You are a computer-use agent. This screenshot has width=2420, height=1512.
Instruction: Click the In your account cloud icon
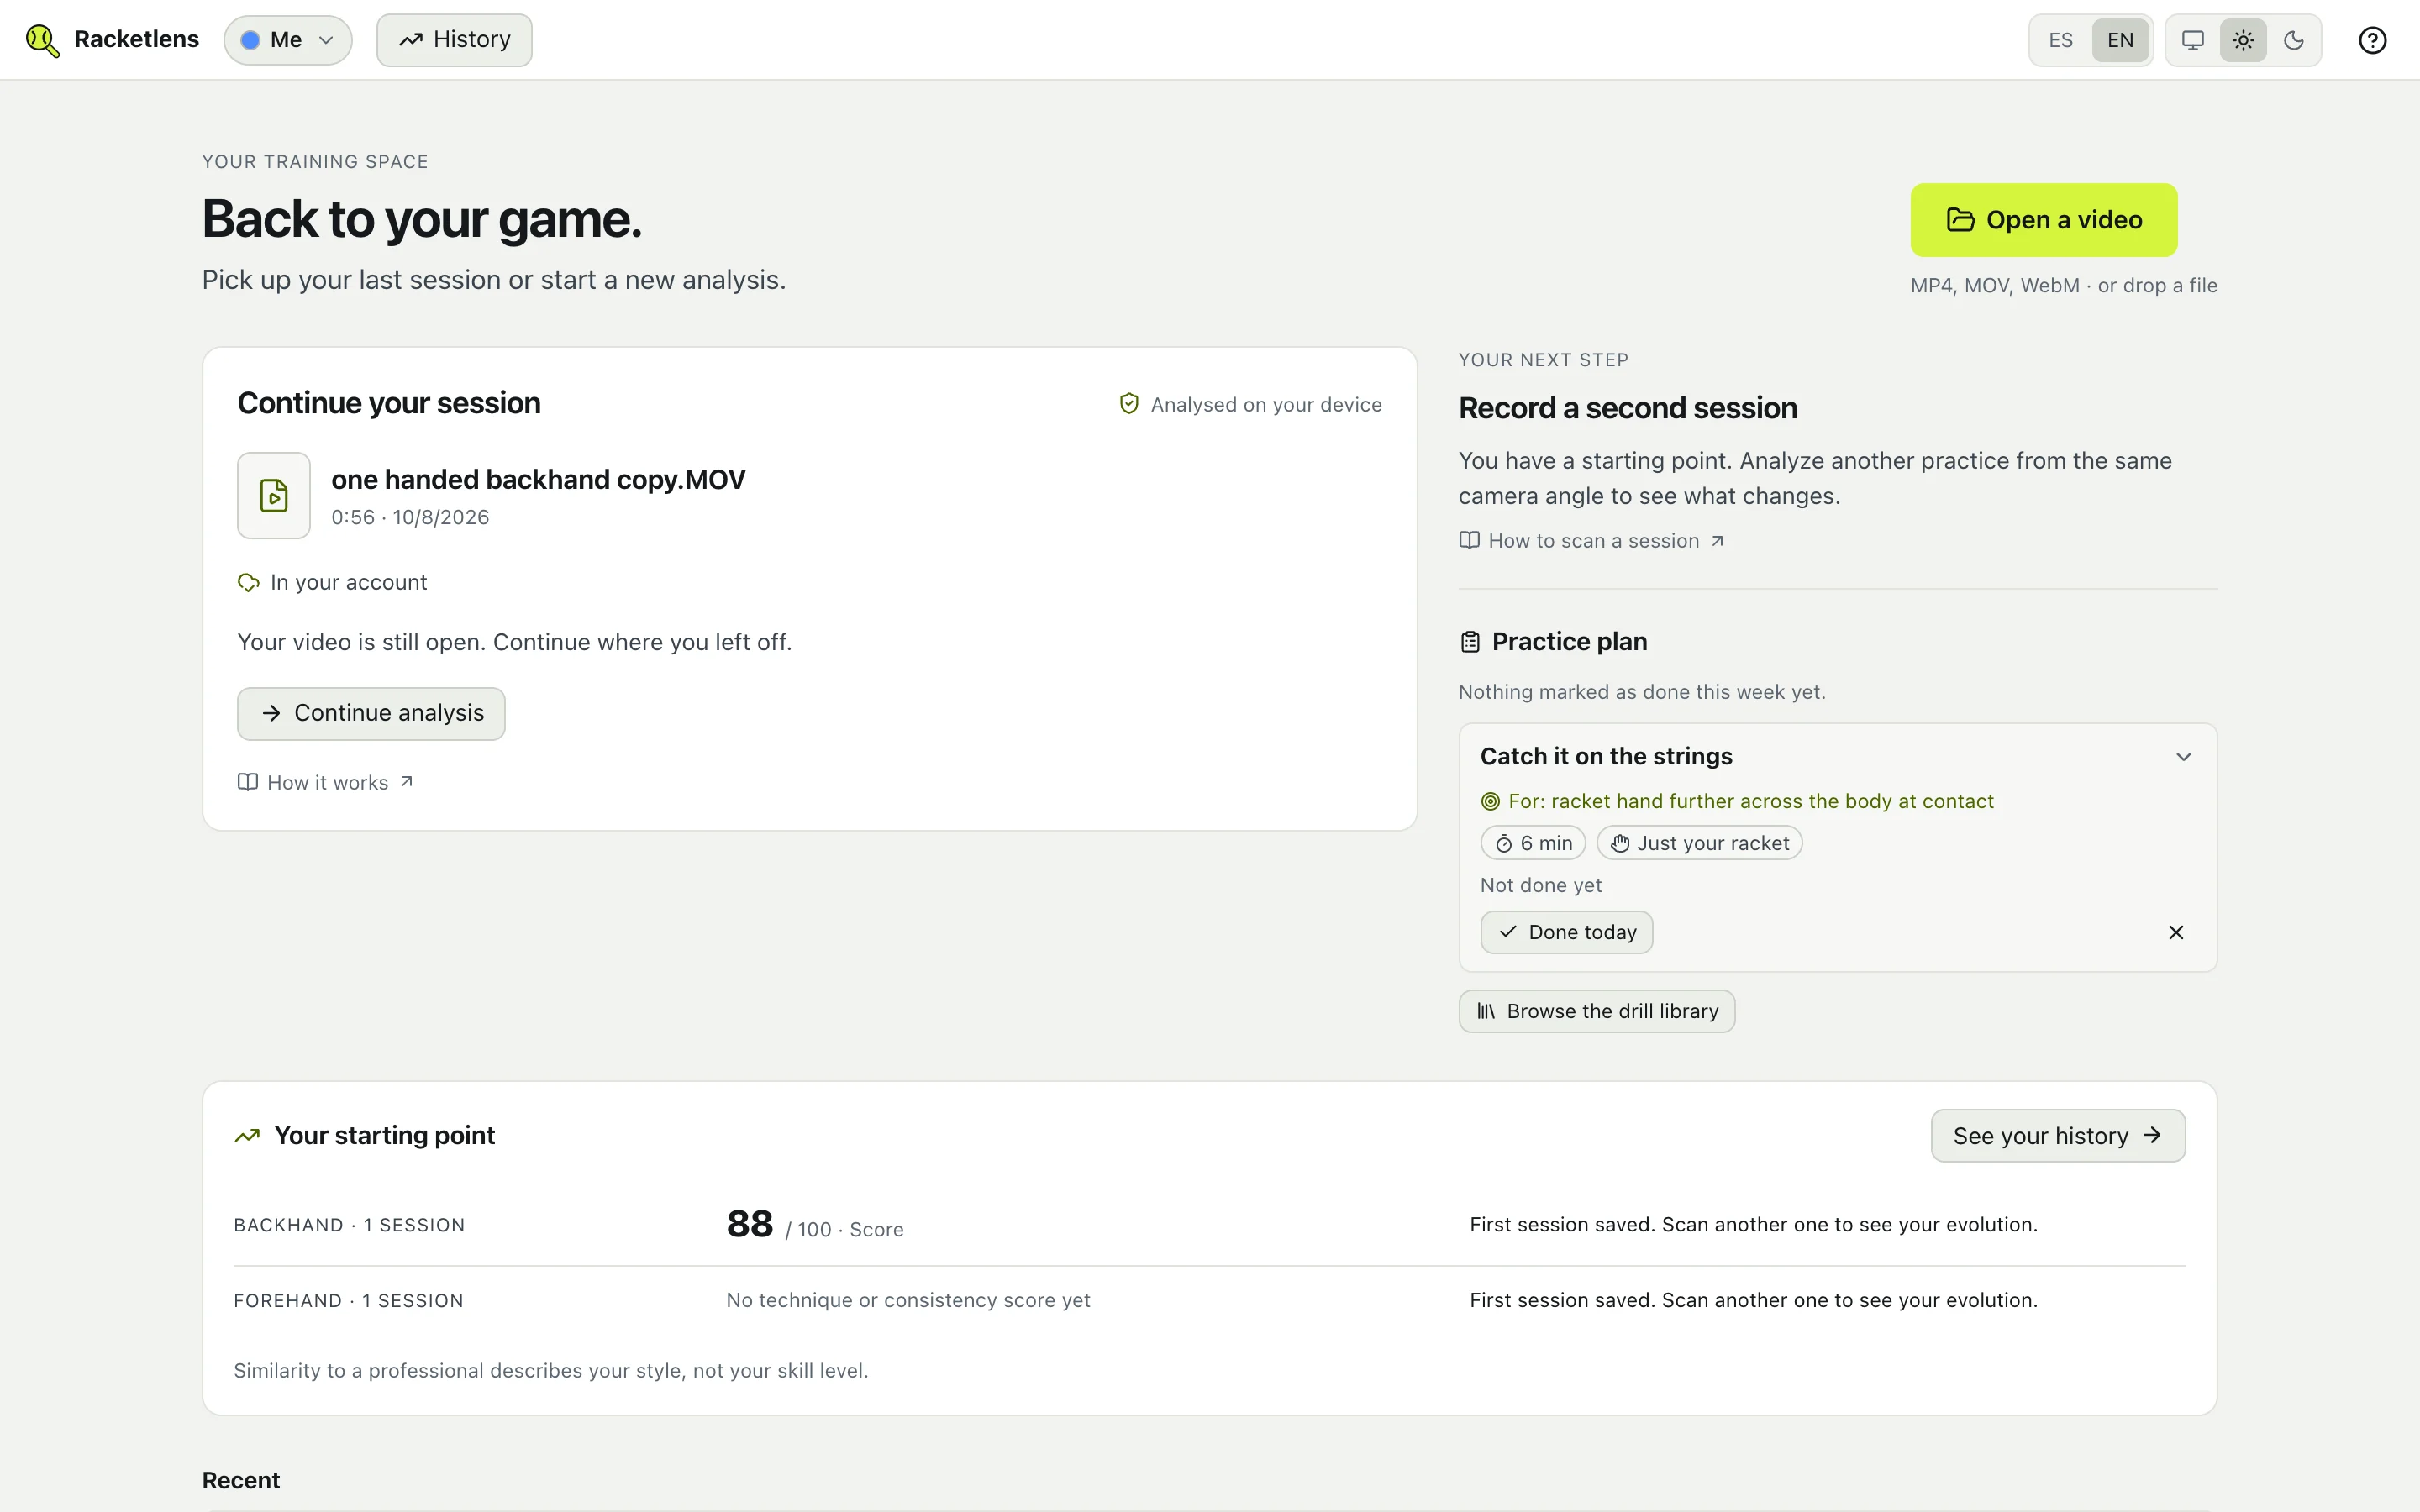coord(248,582)
